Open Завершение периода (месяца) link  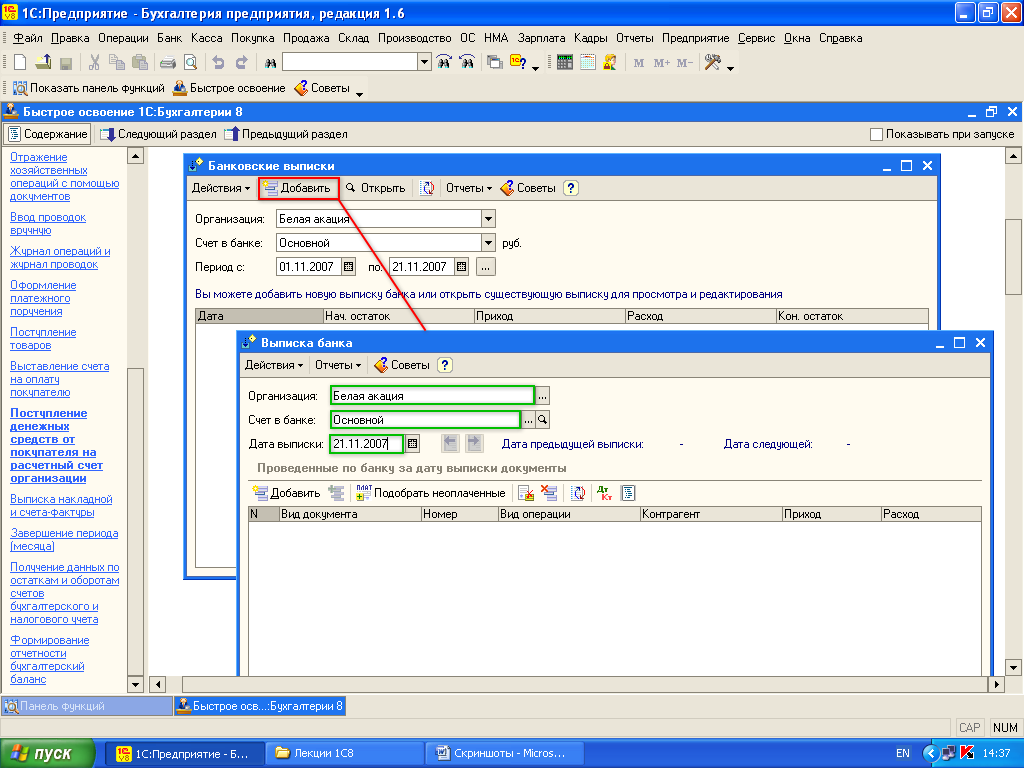[x=64, y=539]
